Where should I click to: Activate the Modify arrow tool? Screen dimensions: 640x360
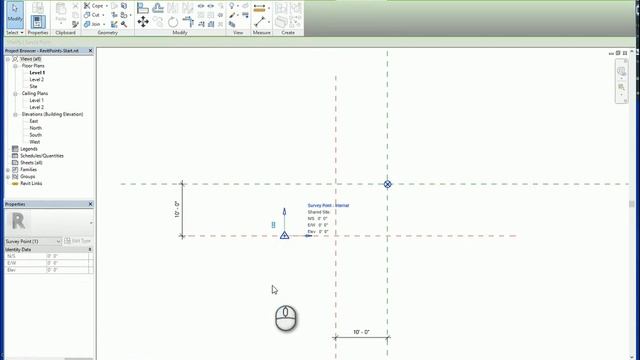(15, 14)
